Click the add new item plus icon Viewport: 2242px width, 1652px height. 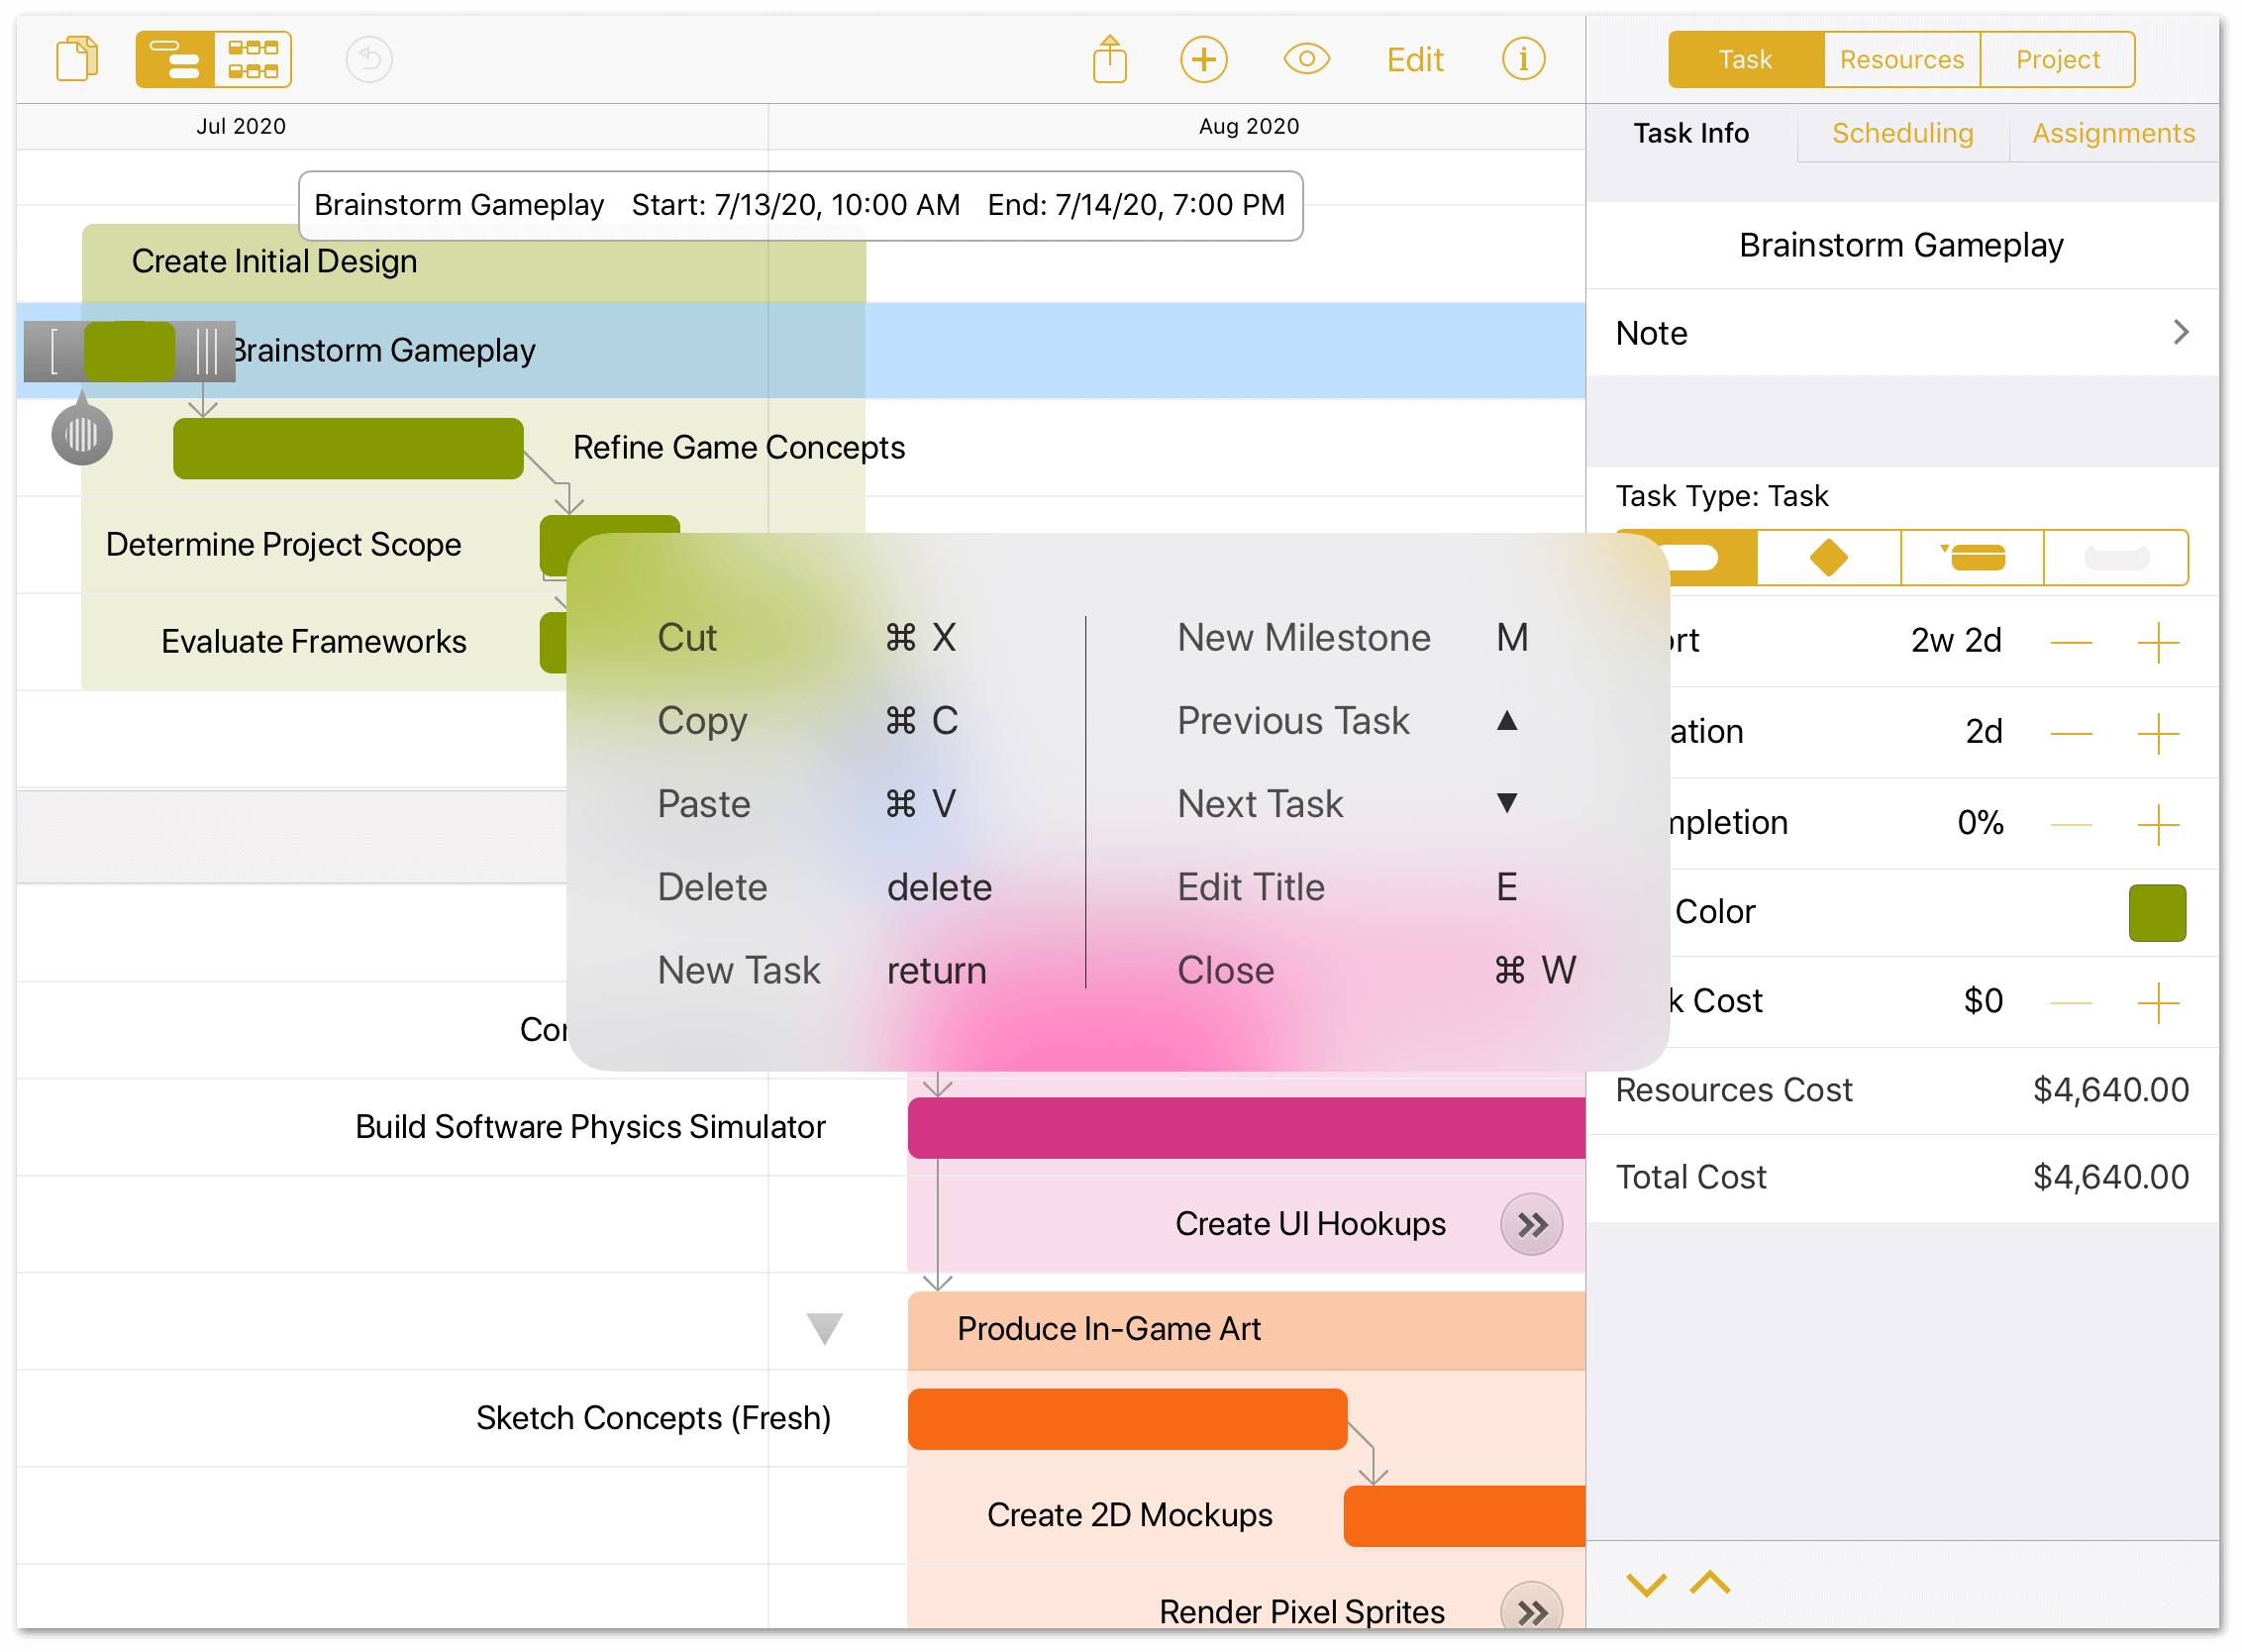pyautogui.click(x=1206, y=59)
